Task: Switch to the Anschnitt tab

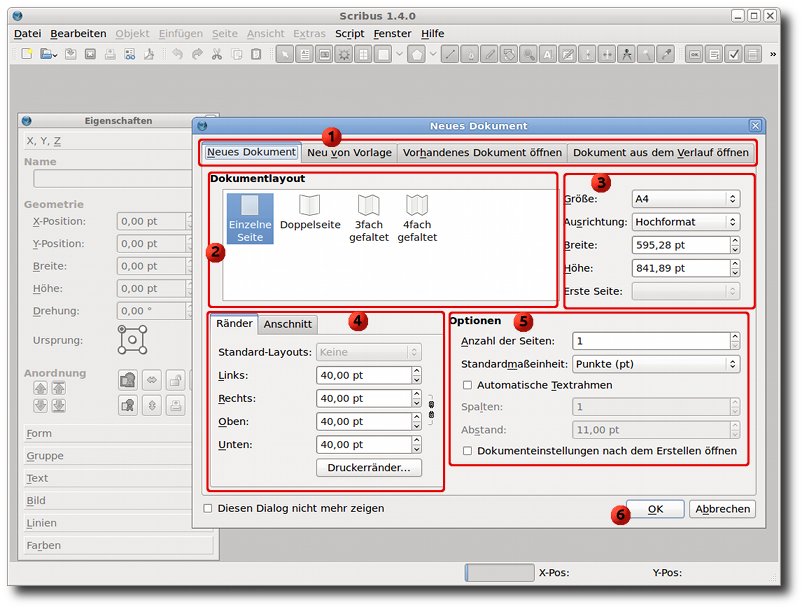Action: point(287,324)
